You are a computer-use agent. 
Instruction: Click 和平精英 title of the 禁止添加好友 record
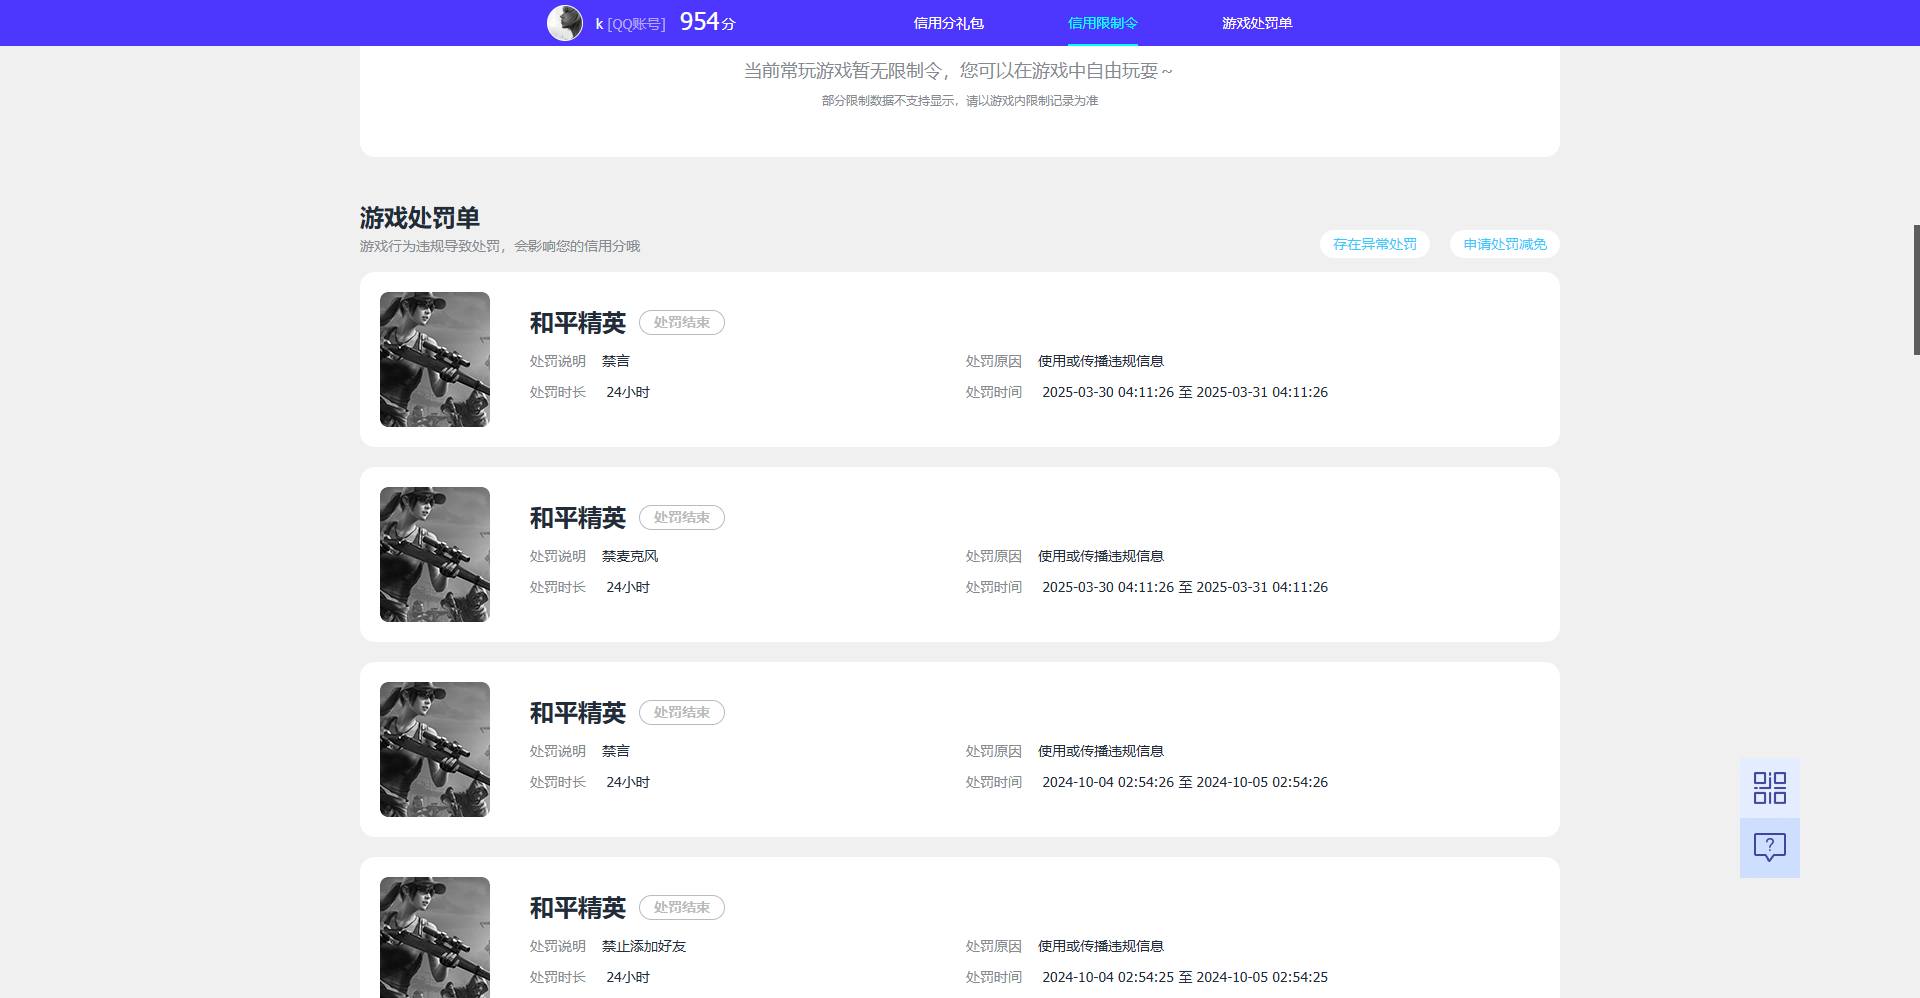pyautogui.click(x=578, y=908)
